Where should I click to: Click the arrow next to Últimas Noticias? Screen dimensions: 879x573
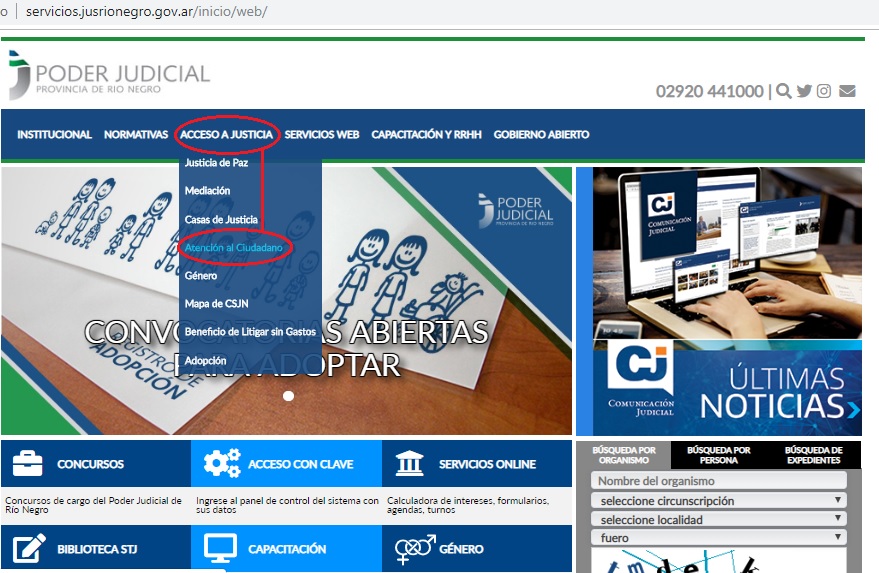(x=853, y=409)
